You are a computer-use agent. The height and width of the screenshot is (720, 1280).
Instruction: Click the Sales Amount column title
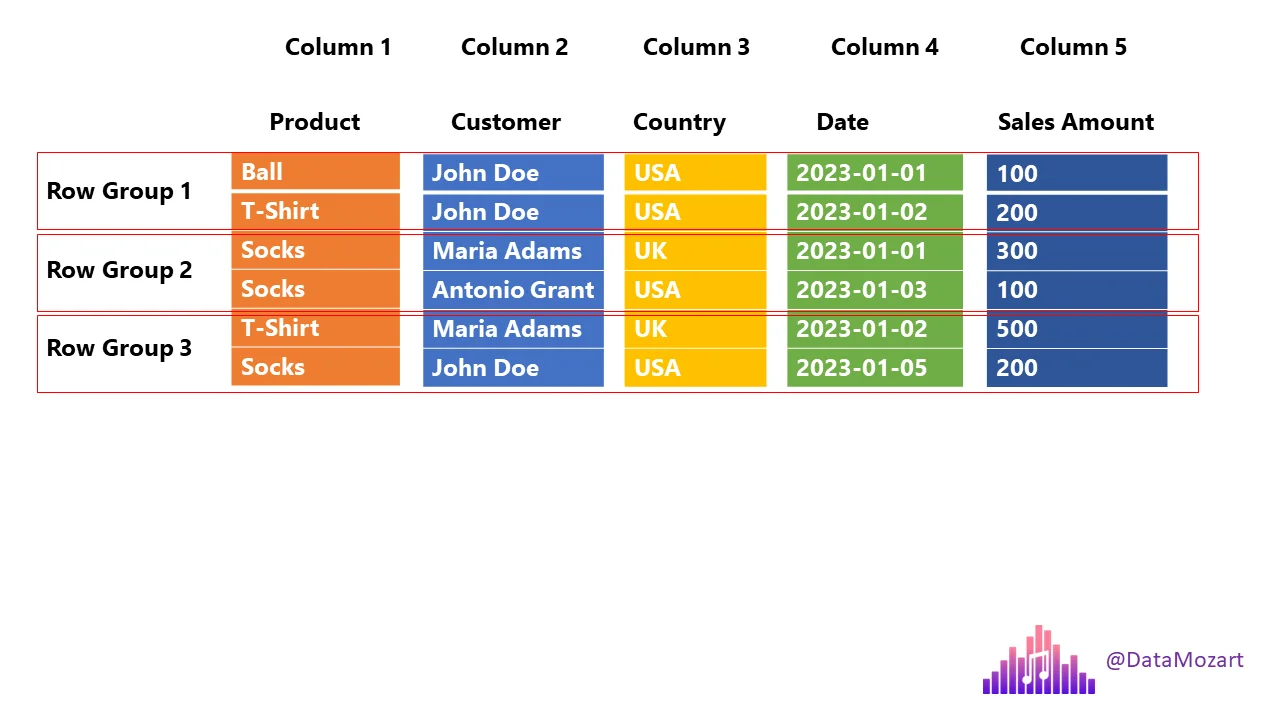1076,122
